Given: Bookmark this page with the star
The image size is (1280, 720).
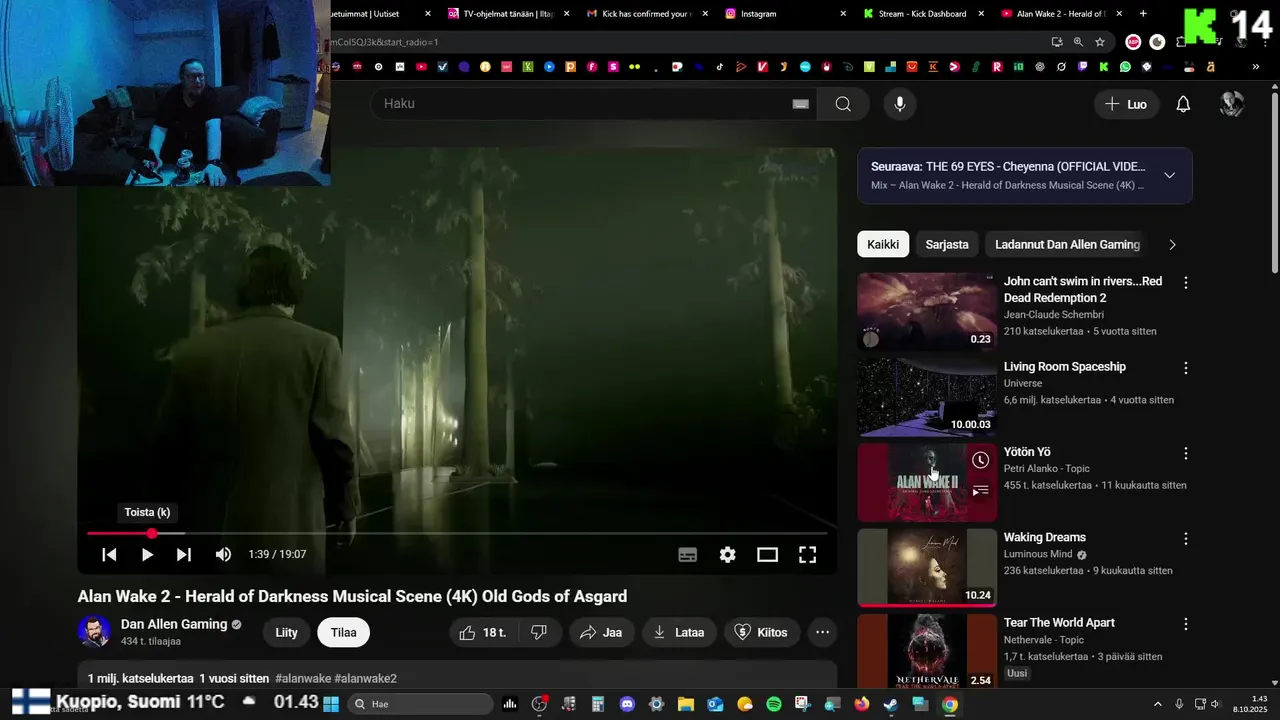Looking at the screenshot, I should [1100, 42].
